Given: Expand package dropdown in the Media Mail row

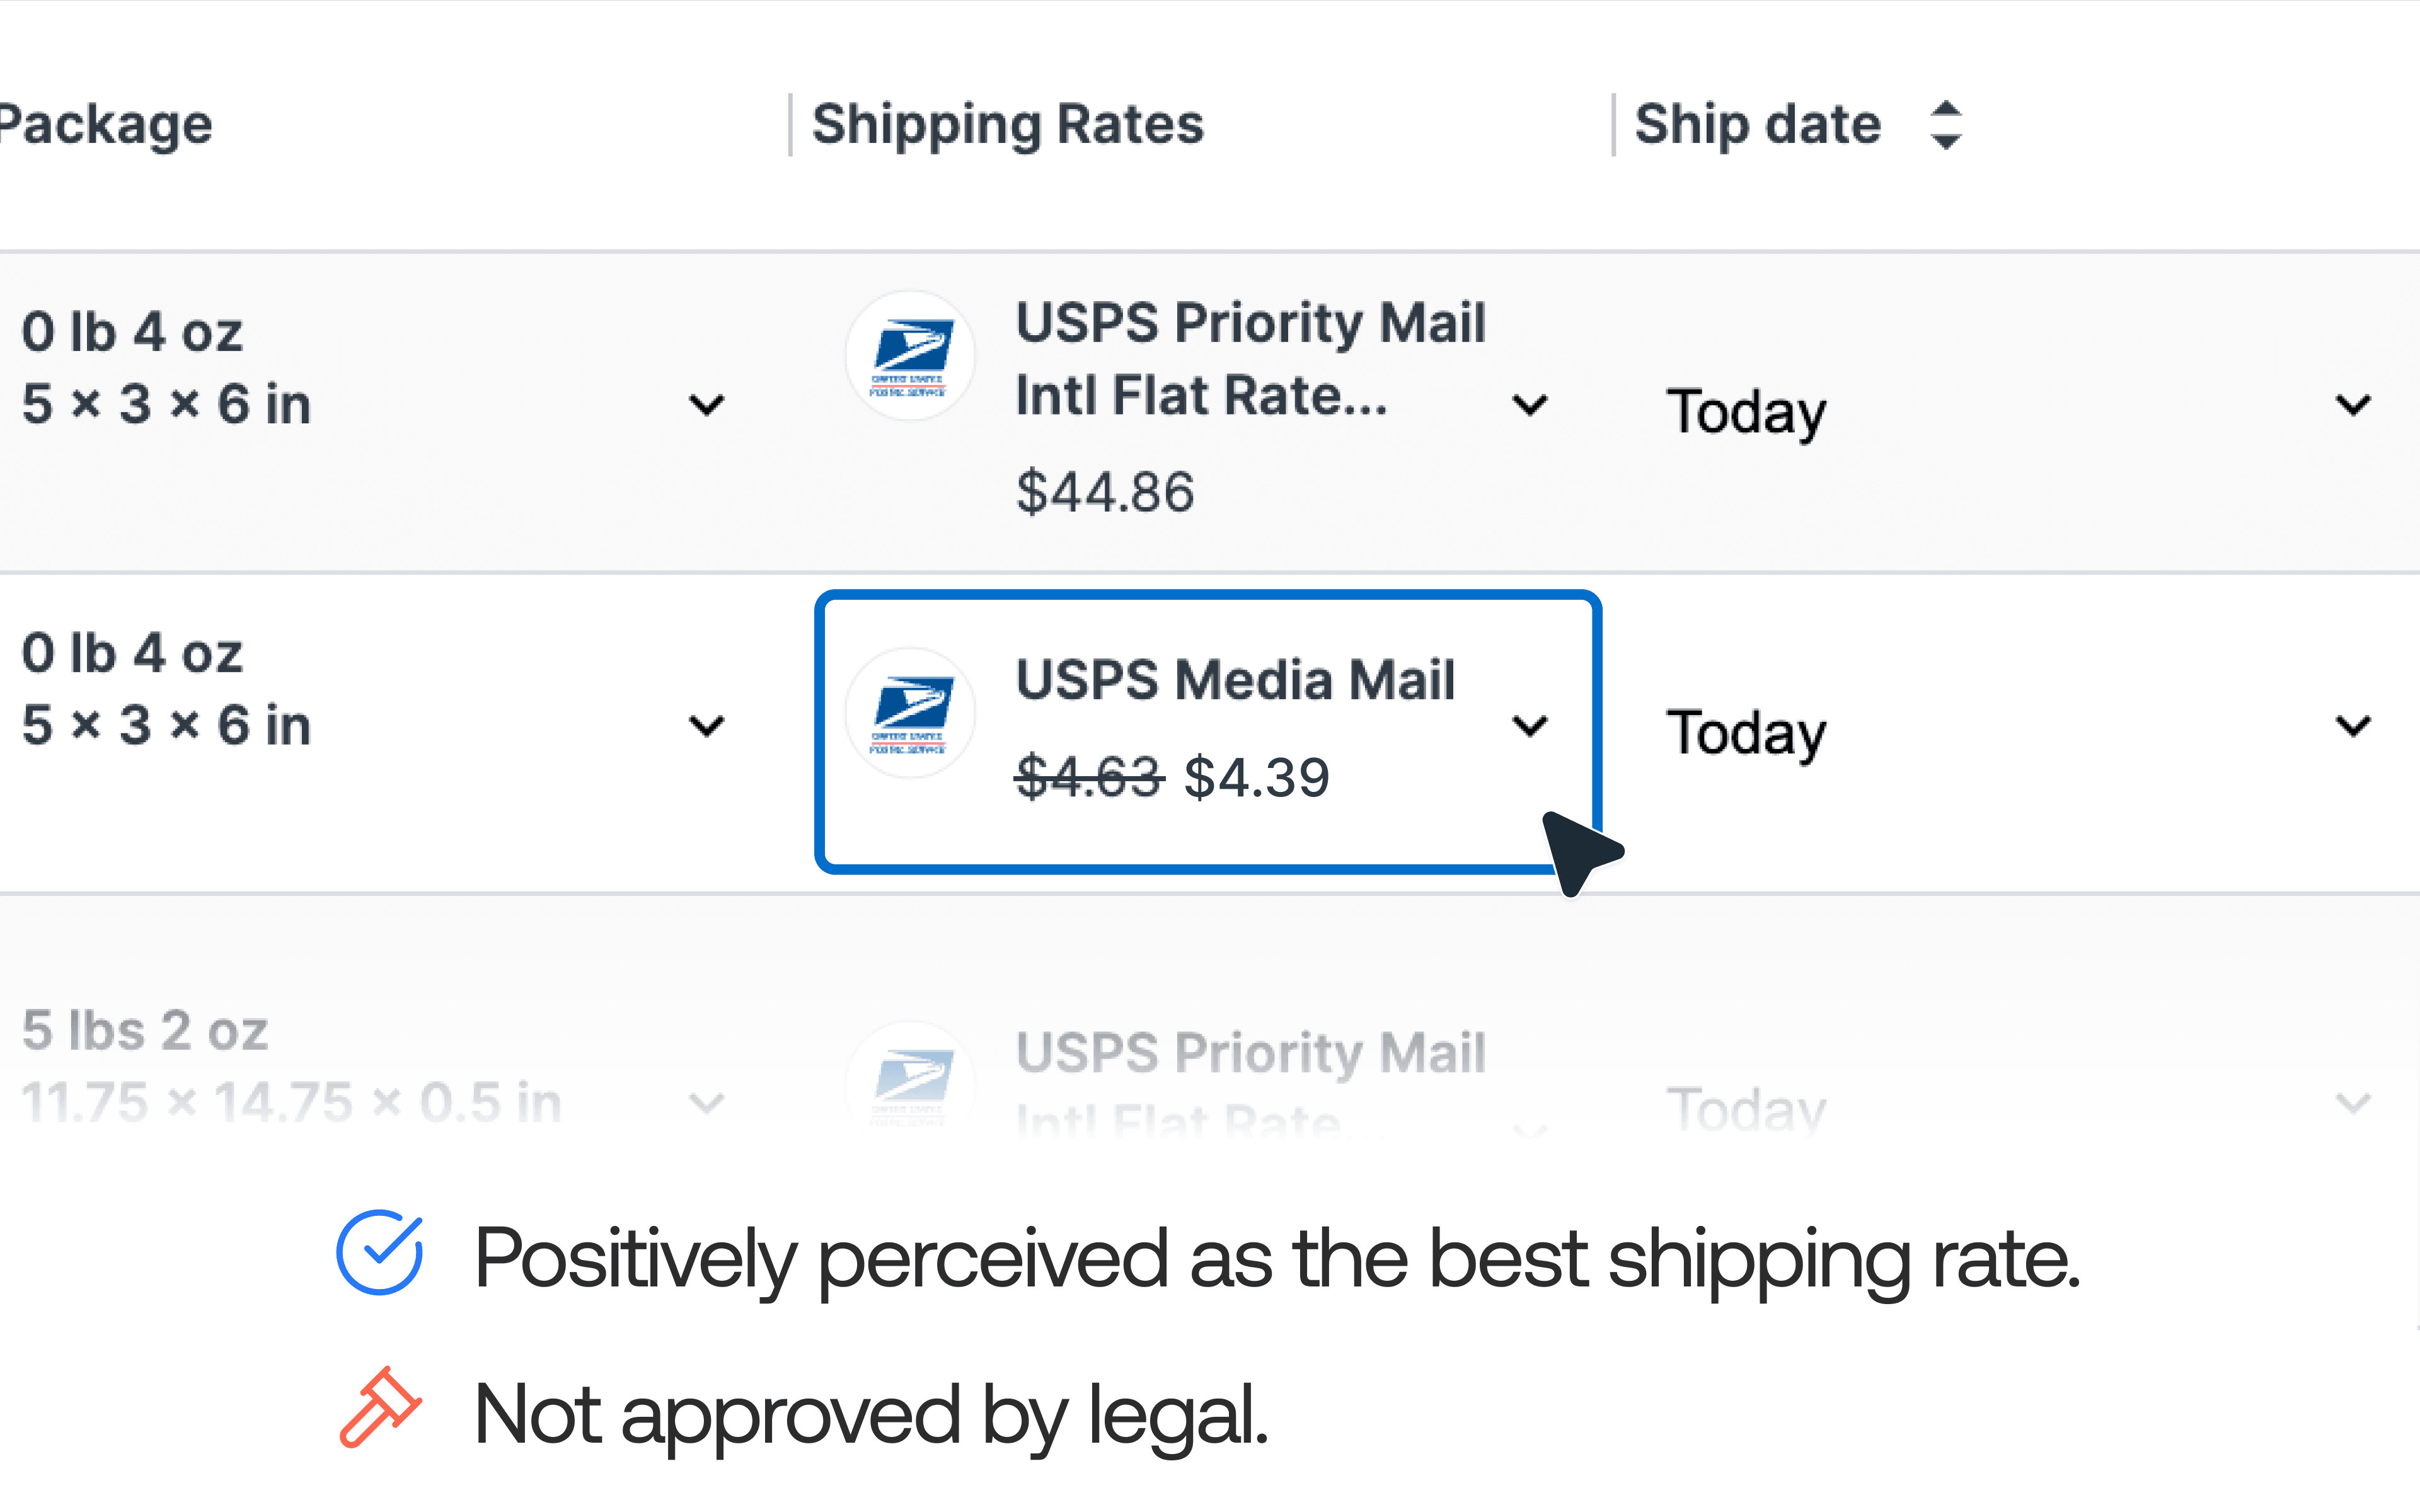Looking at the screenshot, I should 707,726.
